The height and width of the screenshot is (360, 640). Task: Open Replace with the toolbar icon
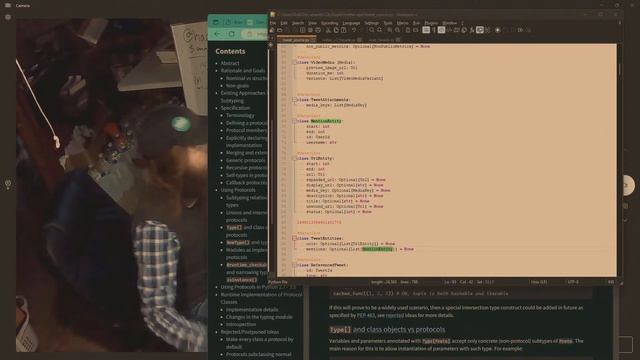coord(379,30)
